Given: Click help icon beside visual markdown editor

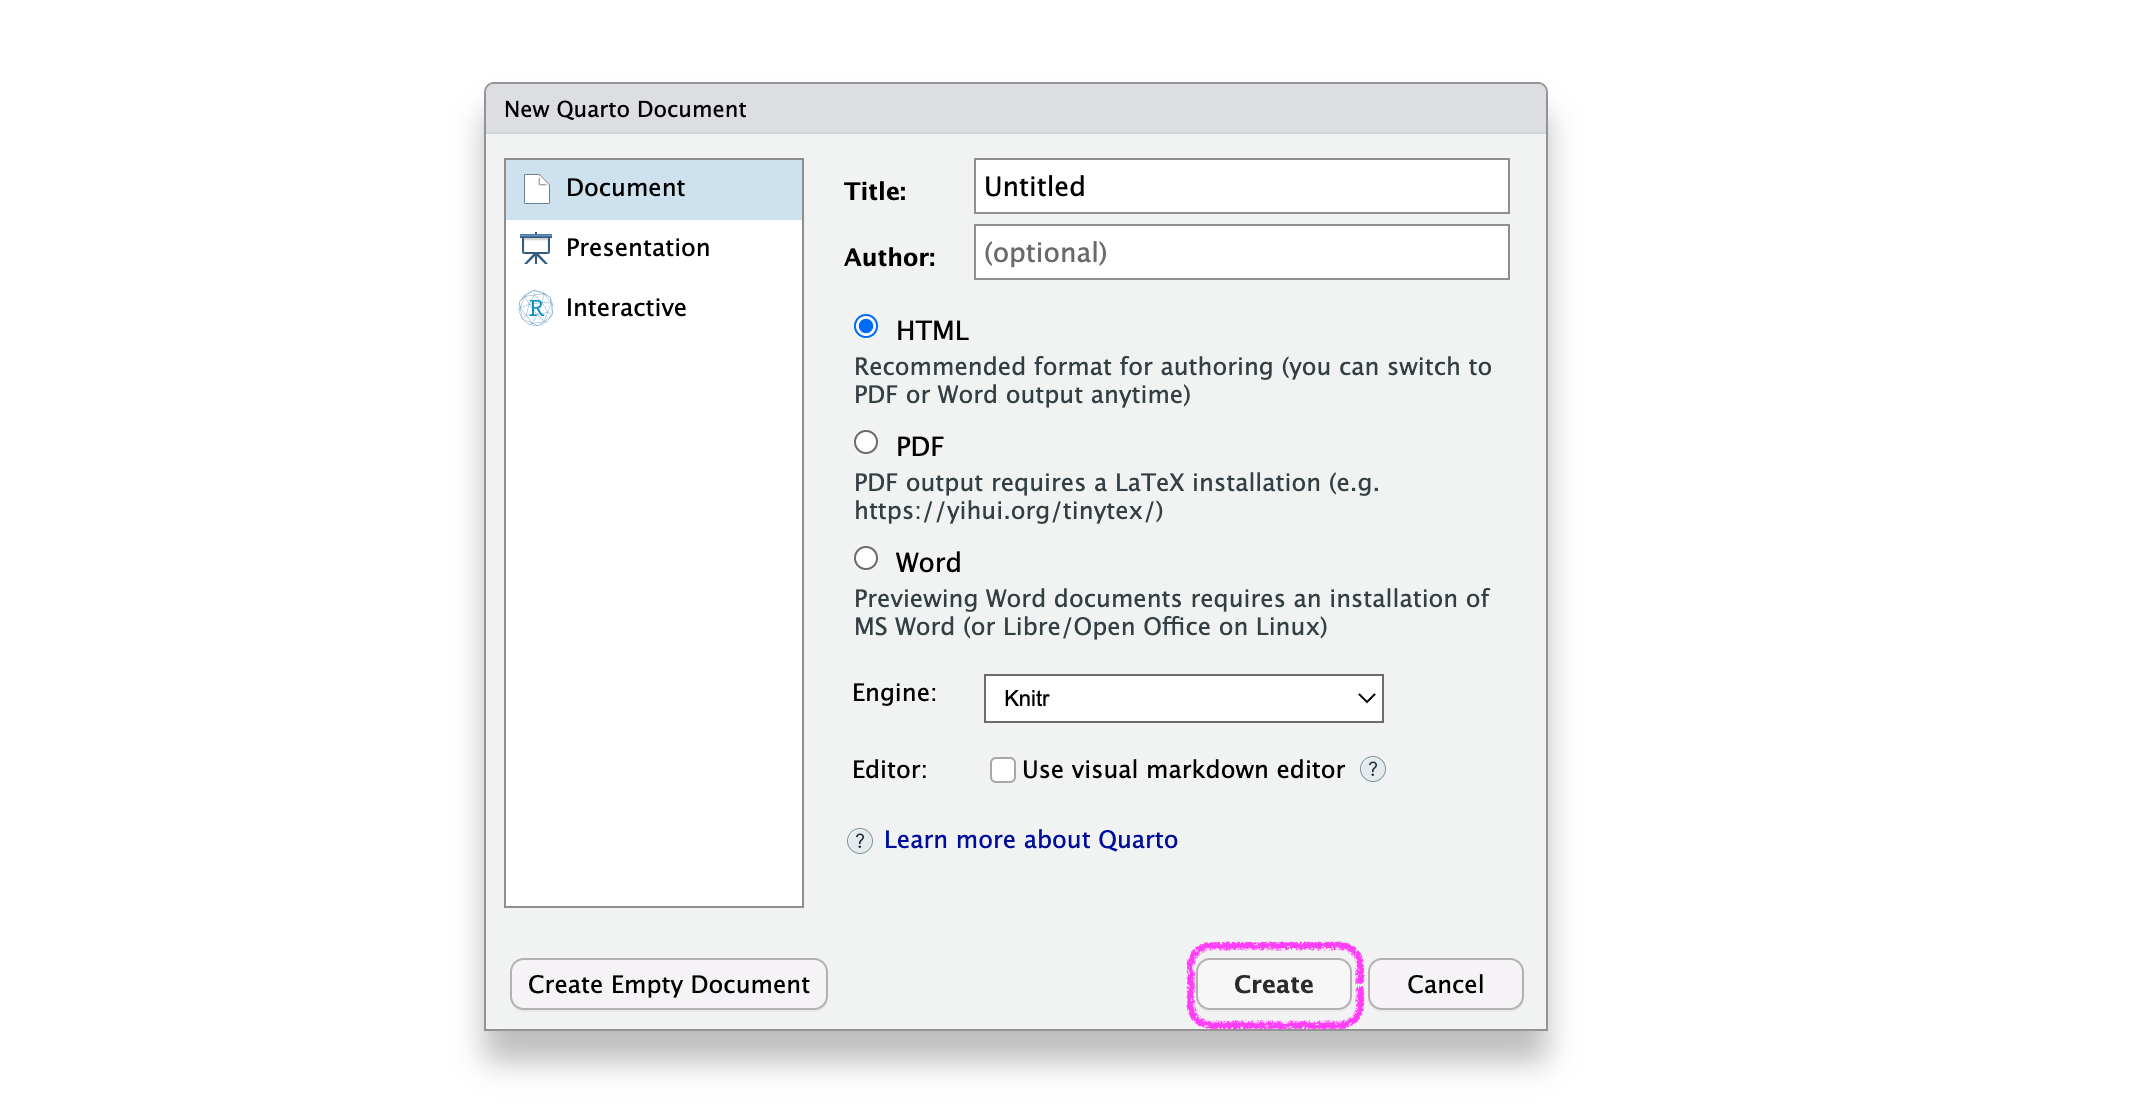Looking at the screenshot, I should point(1373,769).
